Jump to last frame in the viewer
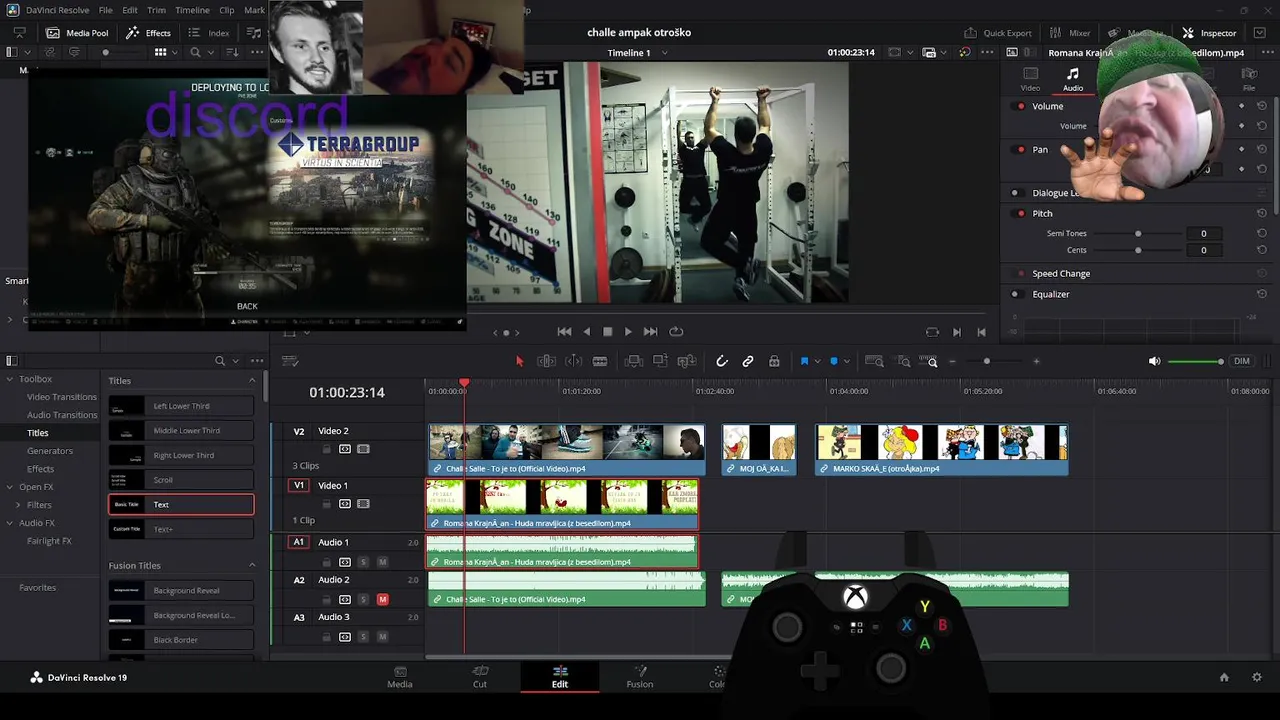Viewport: 1280px width, 720px height. (x=650, y=332)
